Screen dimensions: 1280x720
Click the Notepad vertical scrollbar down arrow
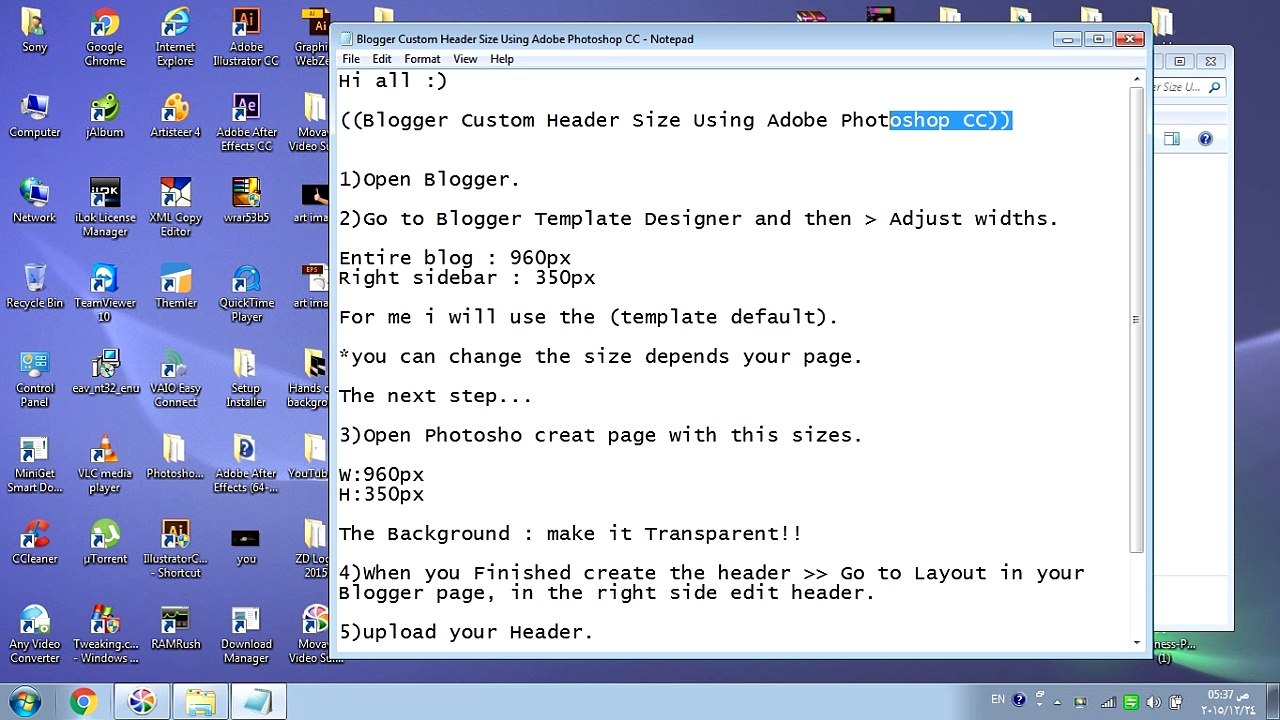click(x=1137, y=643)
